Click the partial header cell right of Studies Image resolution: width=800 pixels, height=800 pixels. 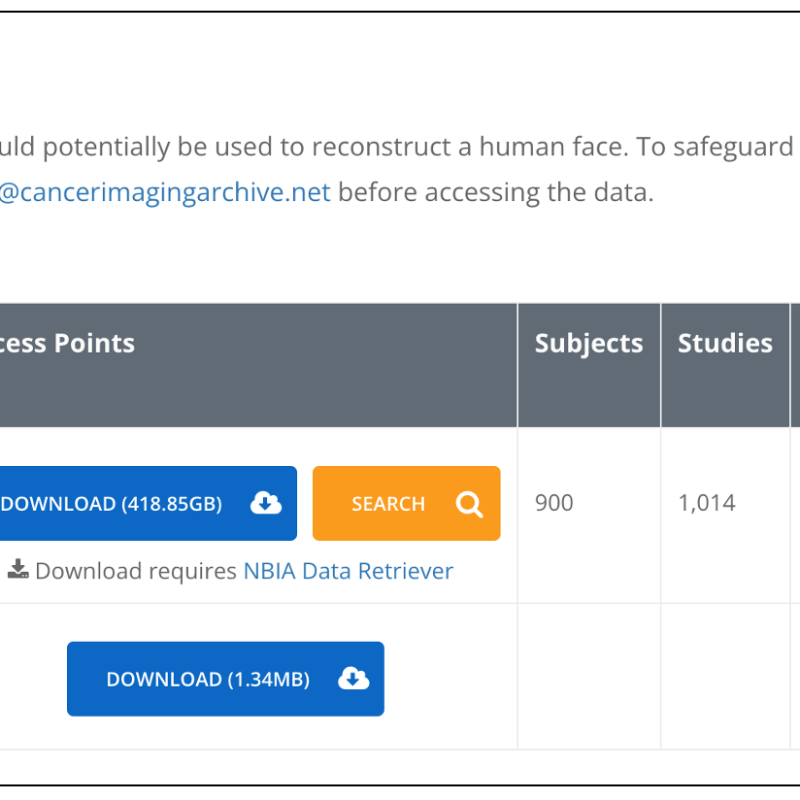[x=795, y=365]
